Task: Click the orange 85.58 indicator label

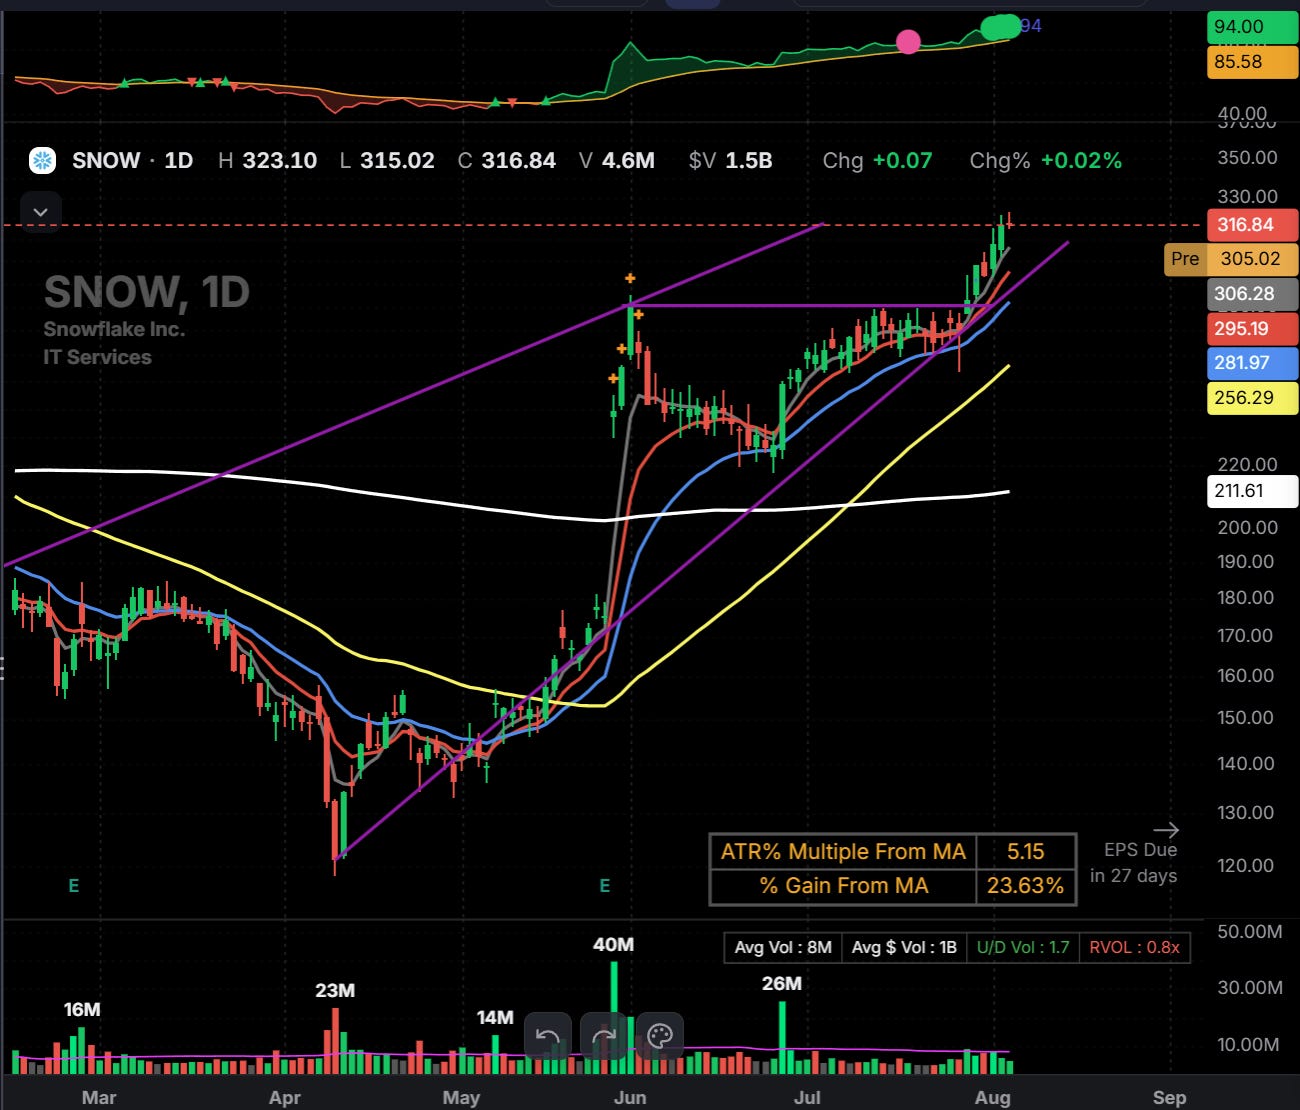Action: [1252, 62]
